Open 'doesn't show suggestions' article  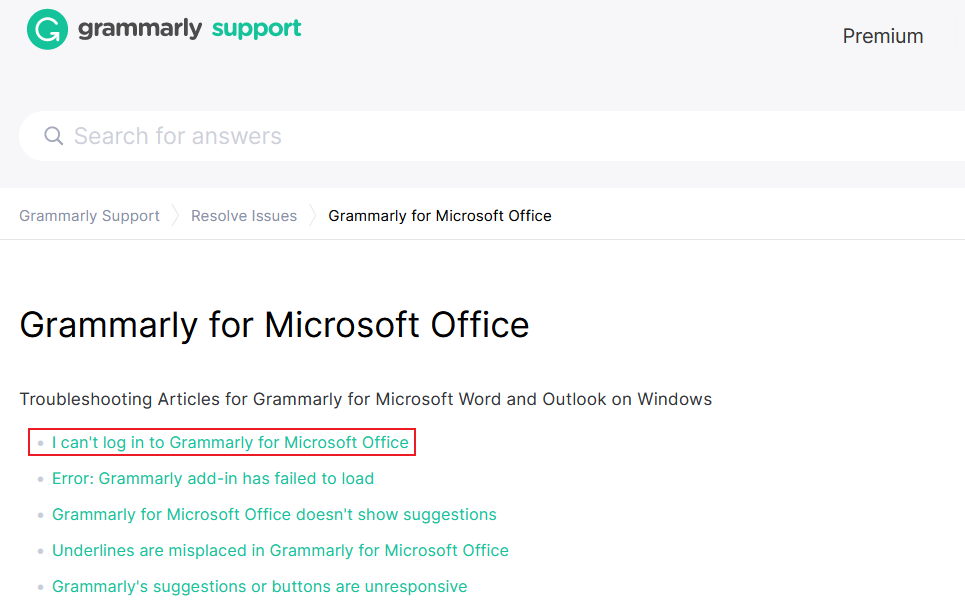274,515
